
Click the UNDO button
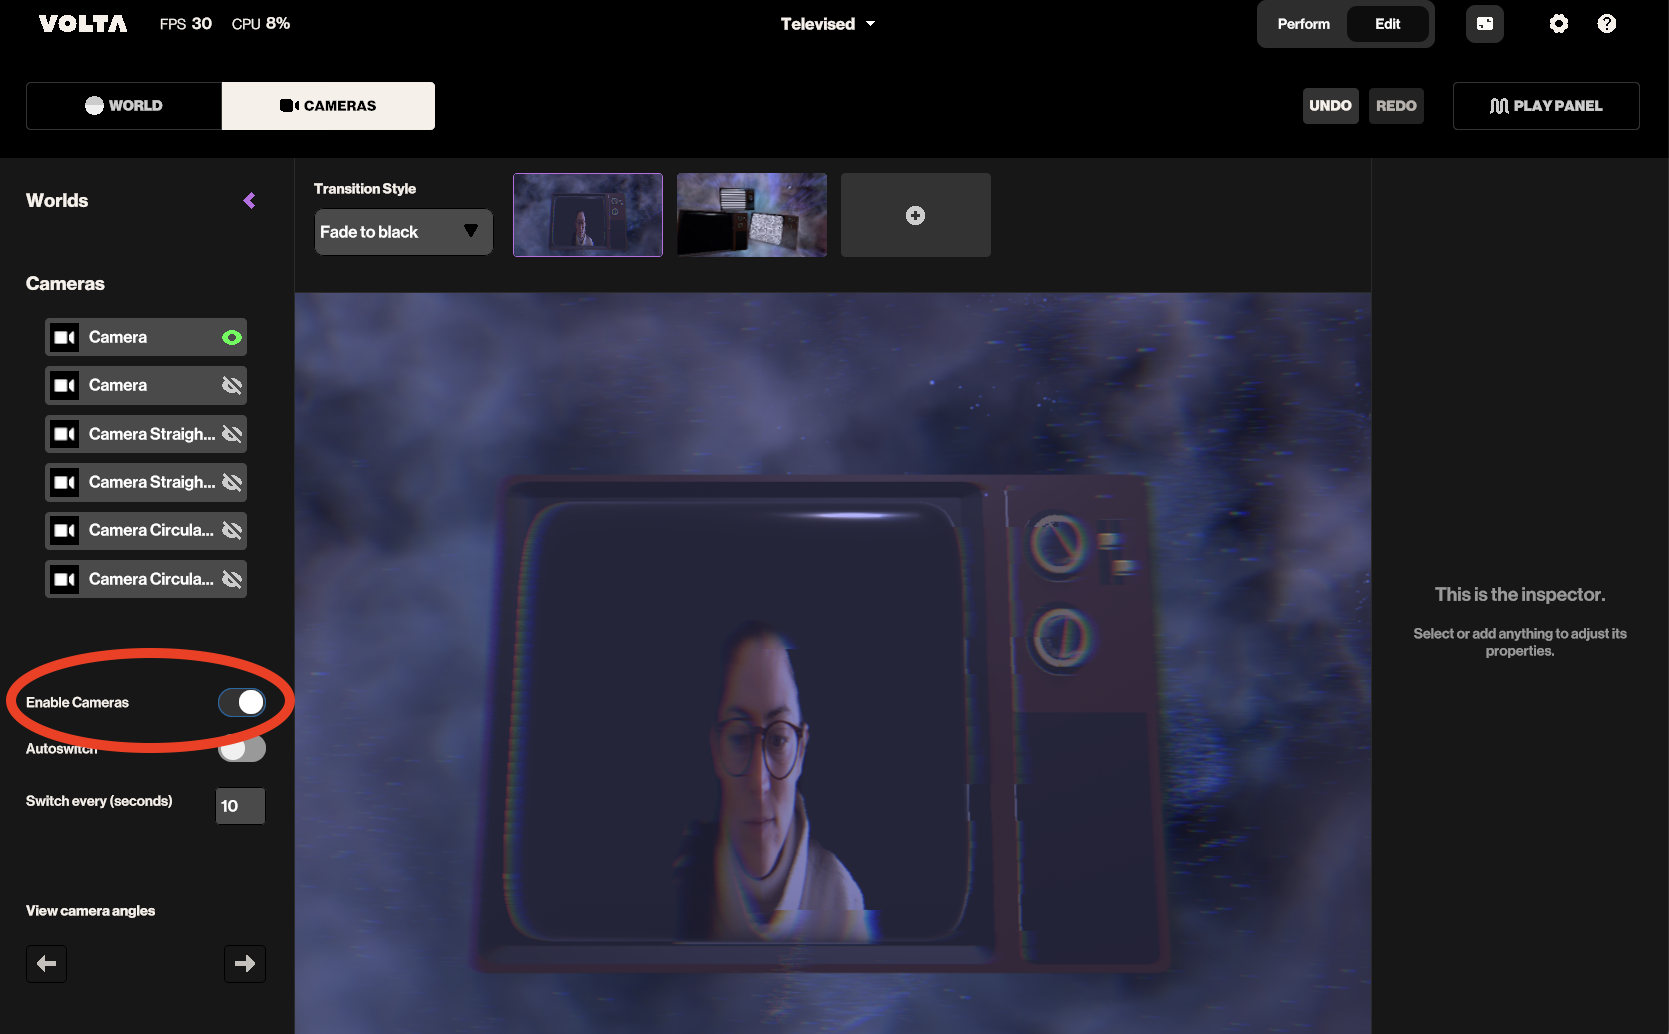pos(1331,106)
